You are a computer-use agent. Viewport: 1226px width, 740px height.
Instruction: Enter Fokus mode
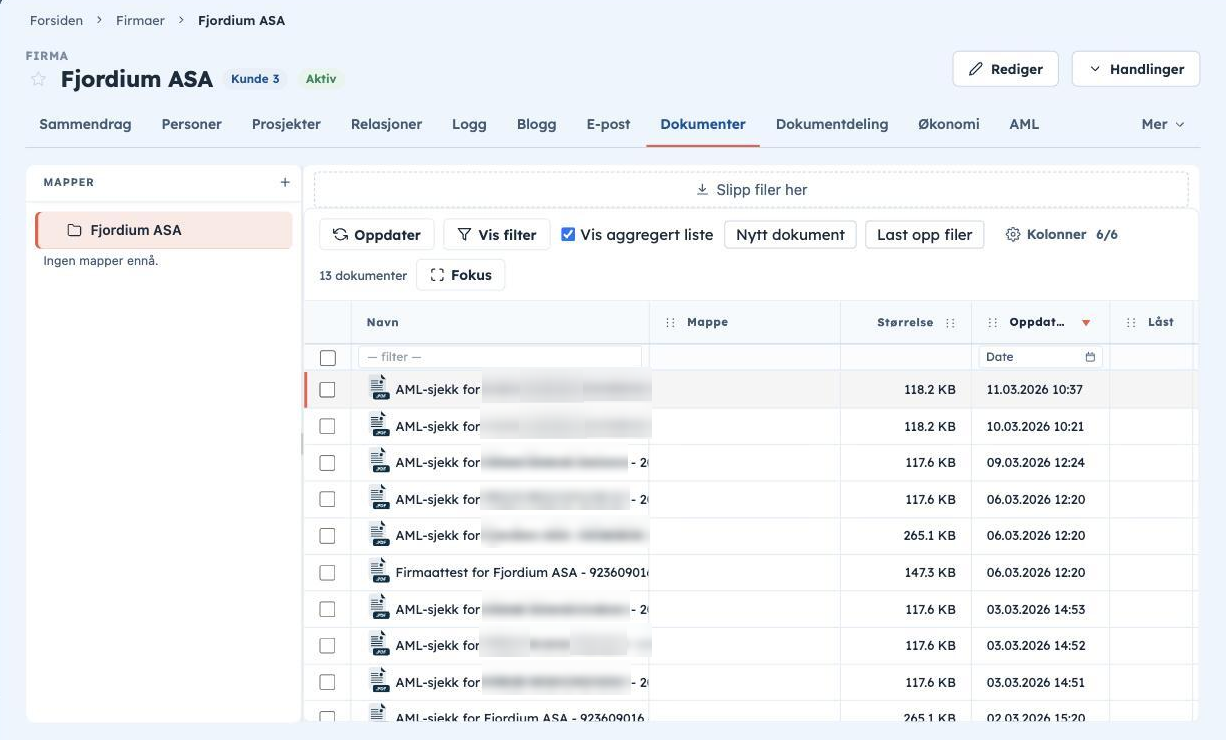(x=461, y=275)
